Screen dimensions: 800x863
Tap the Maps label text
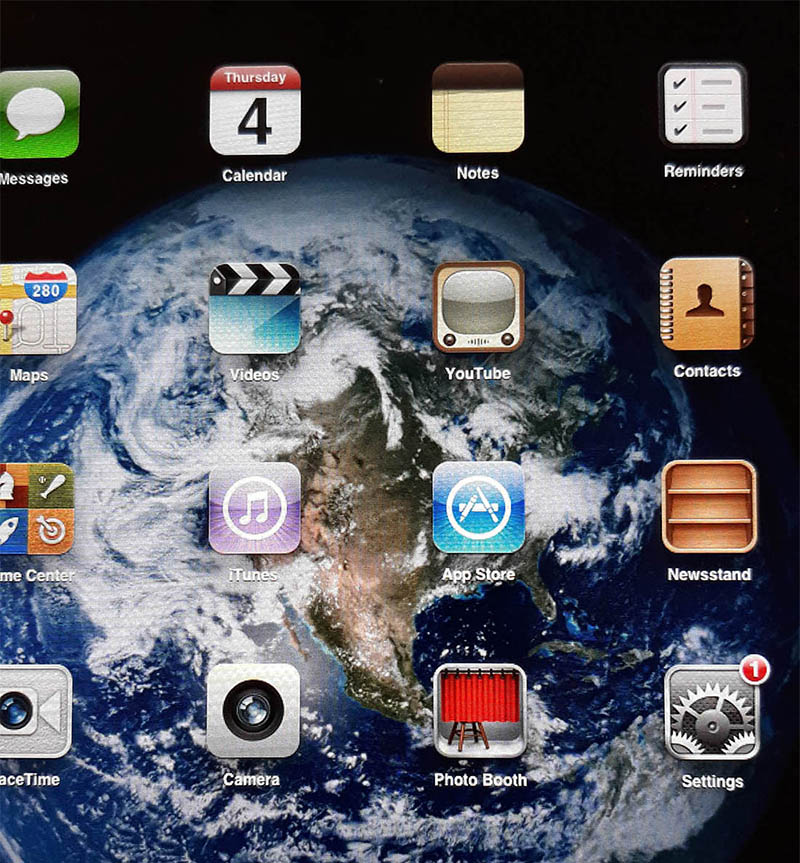[x=29, y=375]
